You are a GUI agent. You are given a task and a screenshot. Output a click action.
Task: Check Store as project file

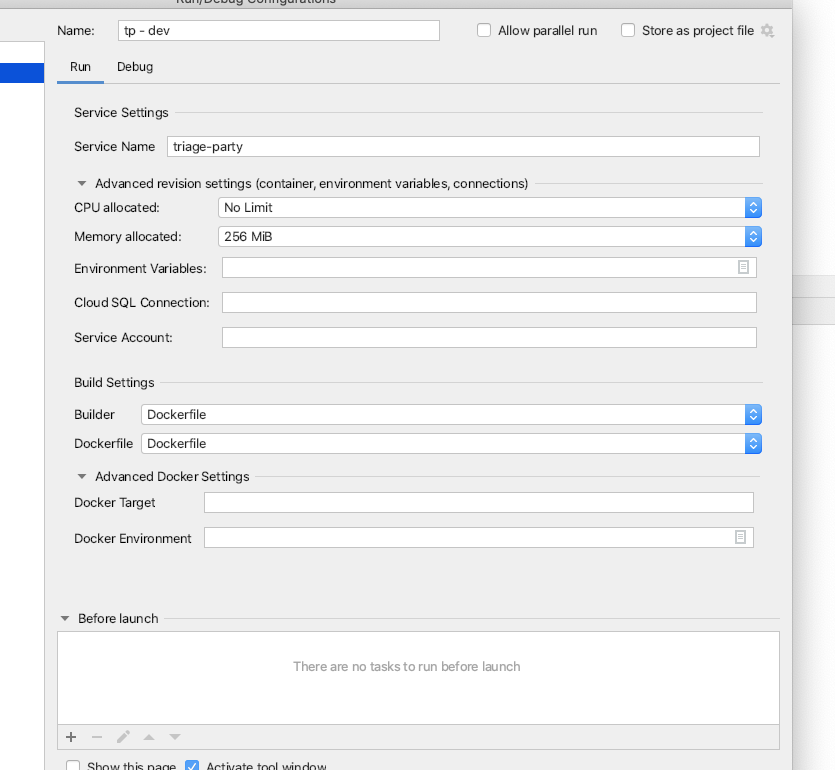click(x=628, y=30)
